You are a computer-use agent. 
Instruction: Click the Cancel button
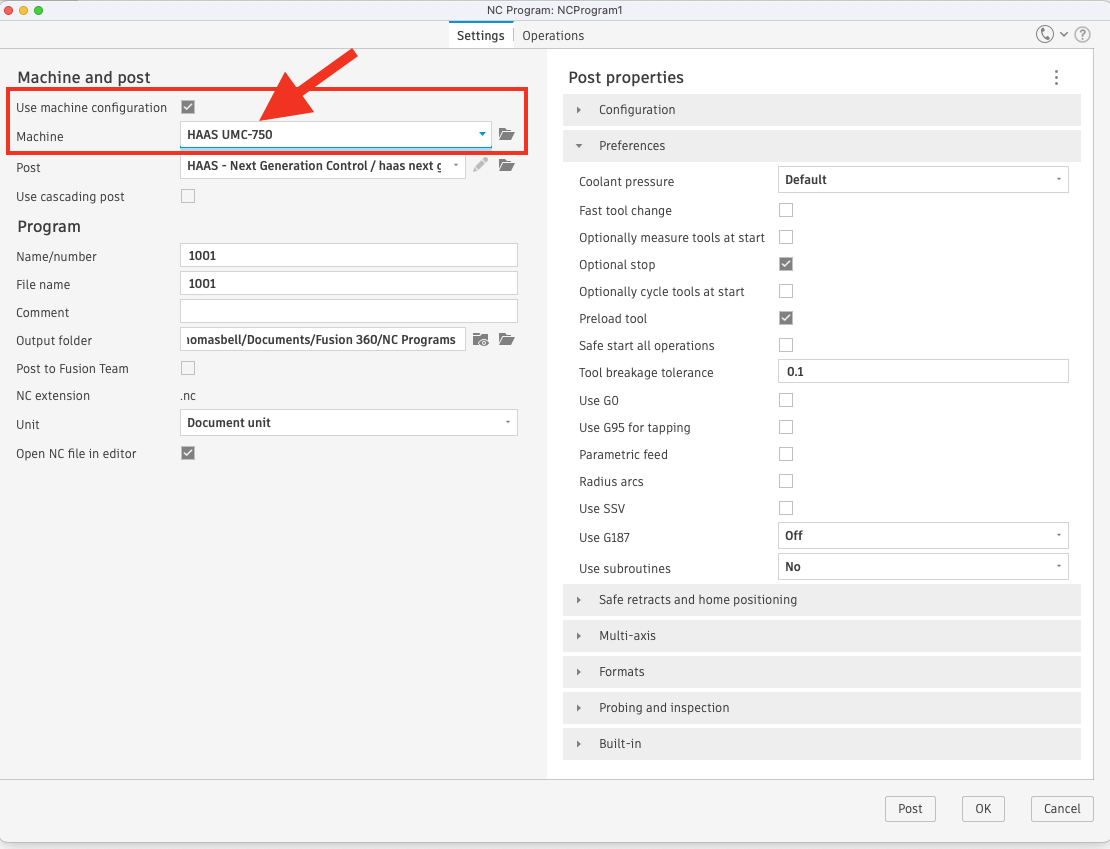click(x=1062, y=809)
